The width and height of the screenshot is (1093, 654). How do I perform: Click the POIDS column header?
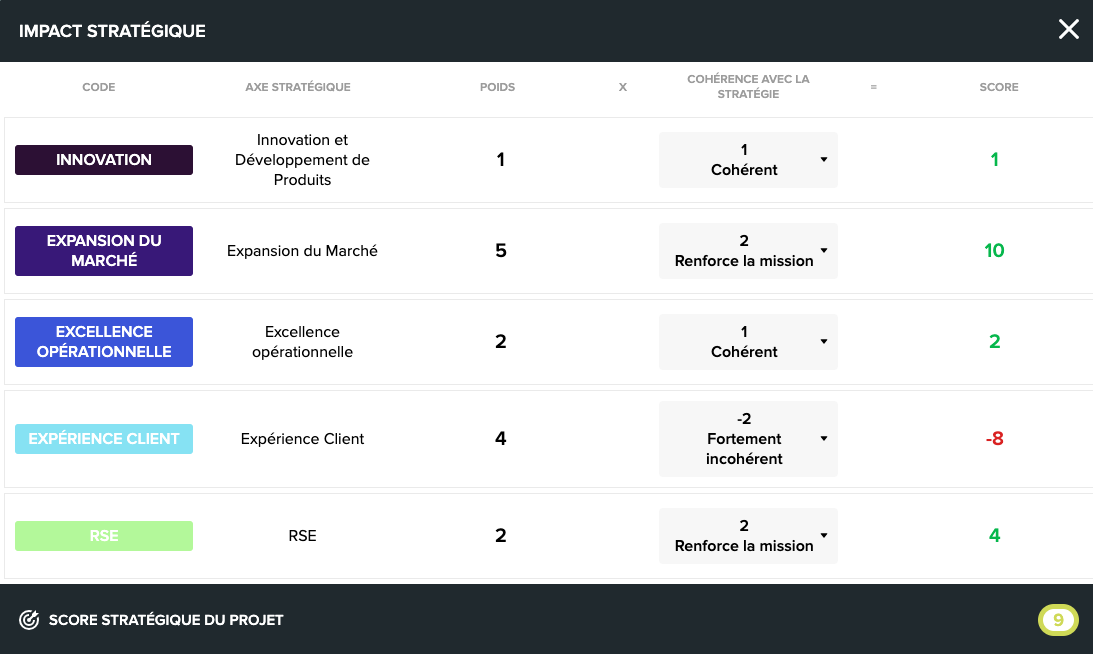pyautogui.click(x=497, y=87)
